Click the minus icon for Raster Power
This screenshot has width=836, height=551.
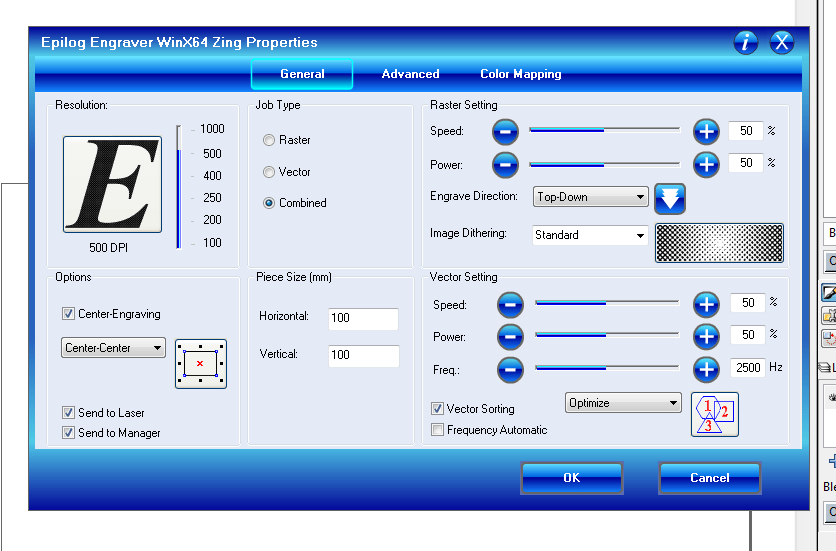click(506, 163)
